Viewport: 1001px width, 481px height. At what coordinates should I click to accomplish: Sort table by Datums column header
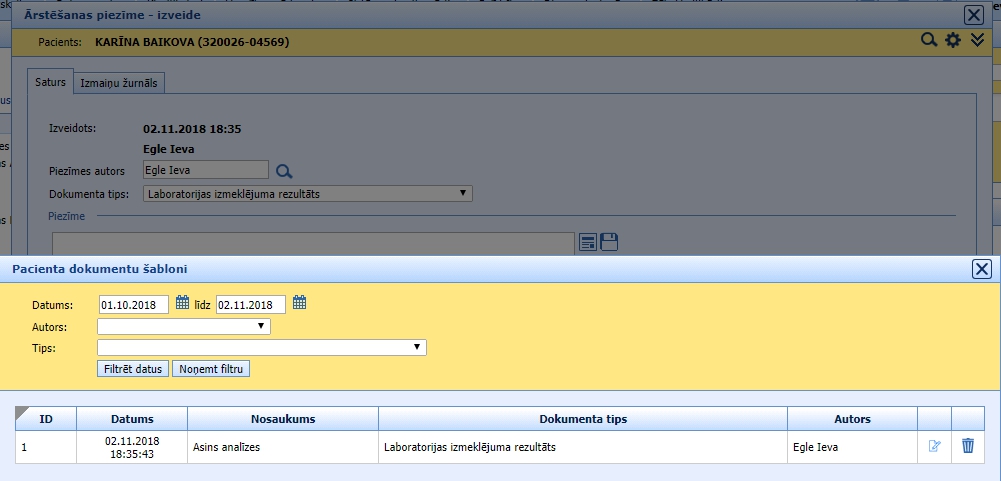click(x=132, y=419)
